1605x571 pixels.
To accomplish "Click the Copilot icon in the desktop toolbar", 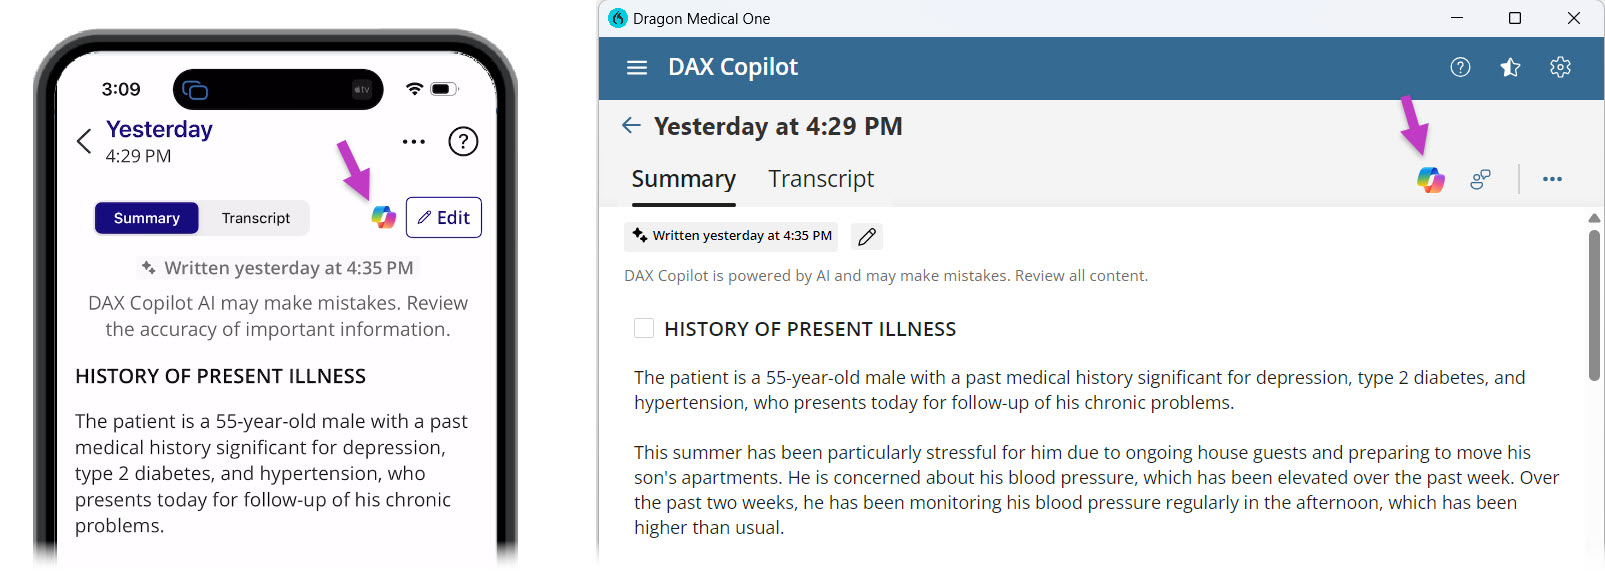I will coord(1431,180).
